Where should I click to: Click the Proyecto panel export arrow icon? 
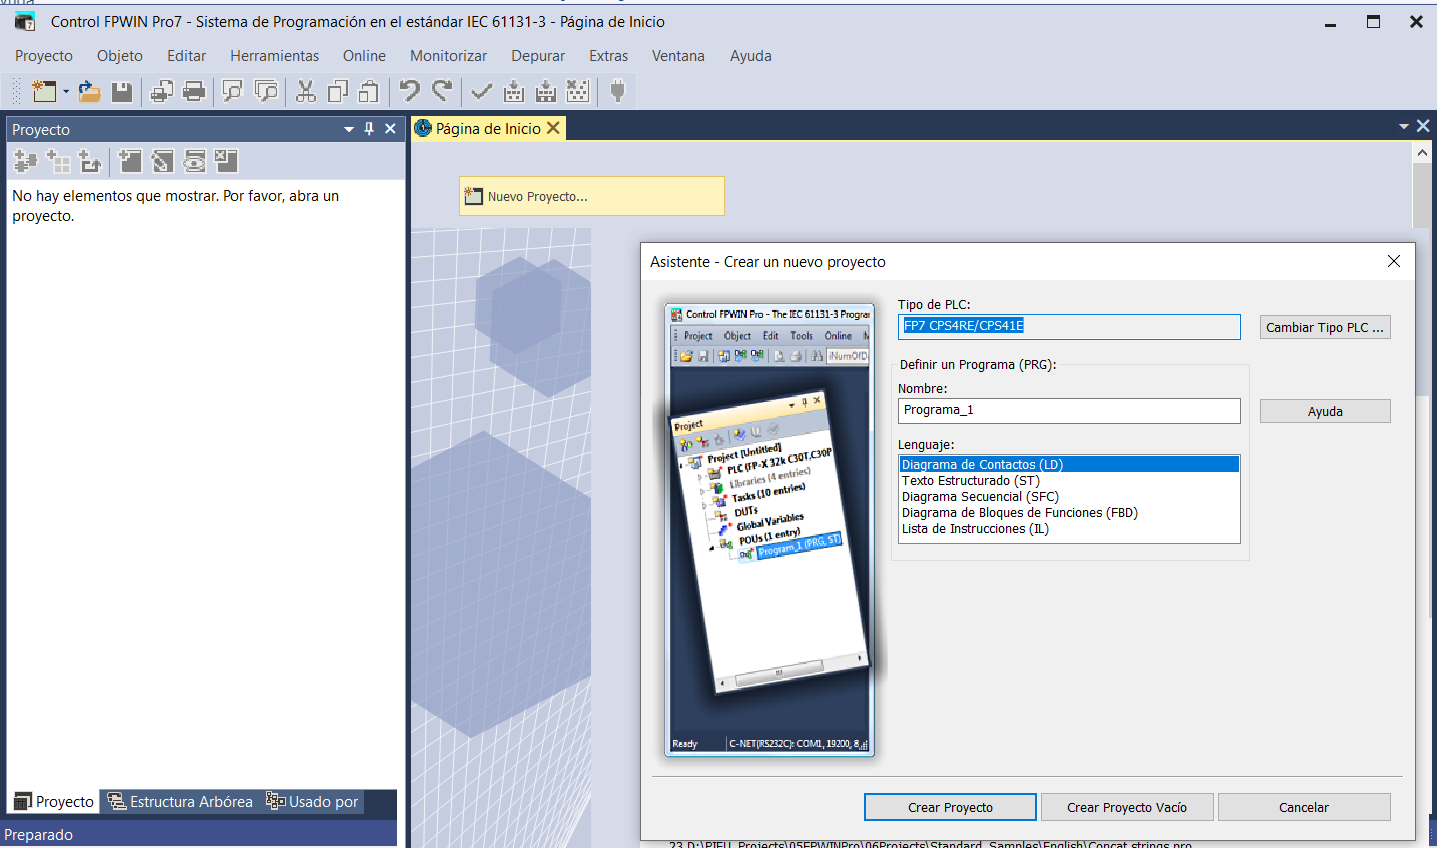tap(91, 161)
